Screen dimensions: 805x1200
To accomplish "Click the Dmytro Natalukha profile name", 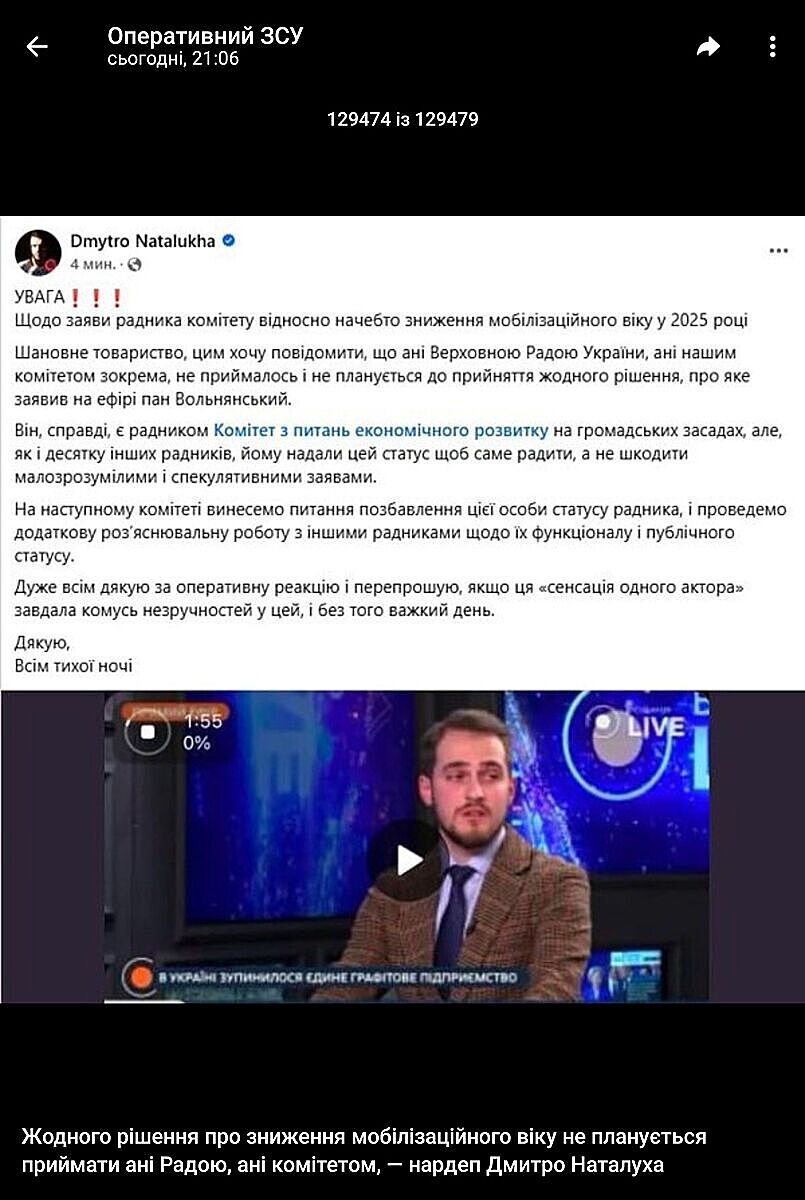I will pyautogui.click(x=143, y=241).
